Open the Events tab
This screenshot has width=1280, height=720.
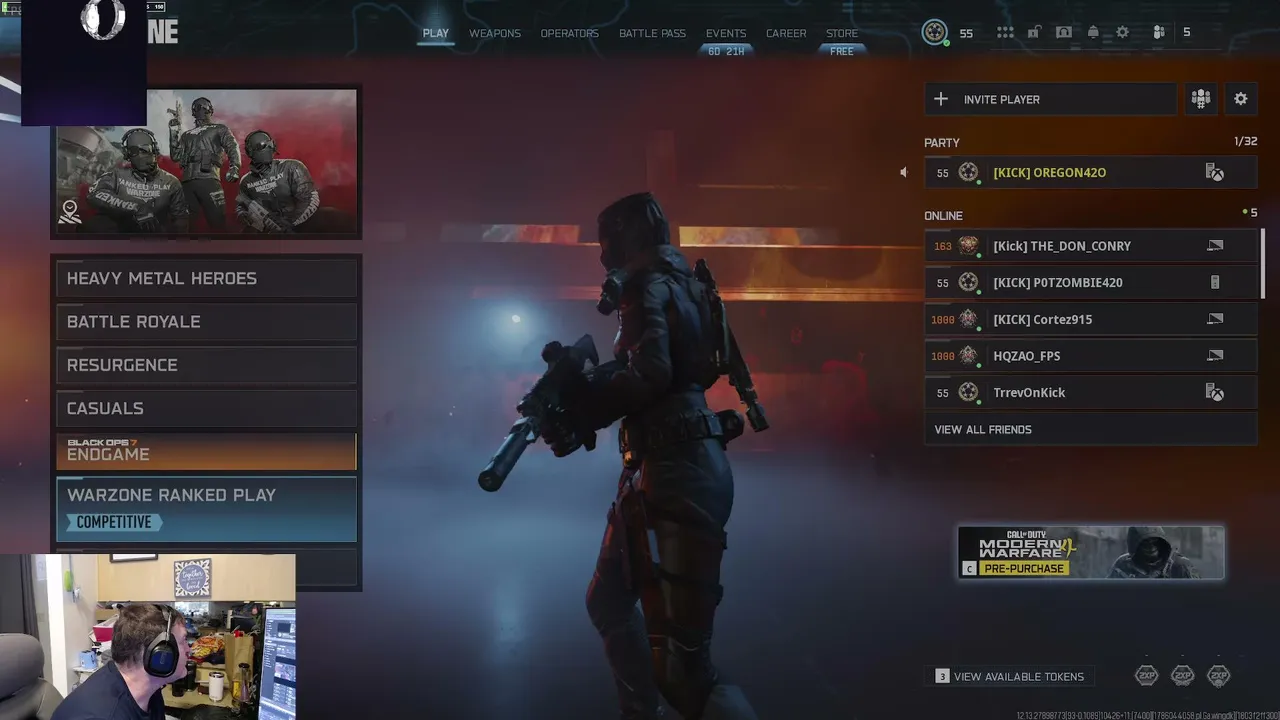pos(726,33)
